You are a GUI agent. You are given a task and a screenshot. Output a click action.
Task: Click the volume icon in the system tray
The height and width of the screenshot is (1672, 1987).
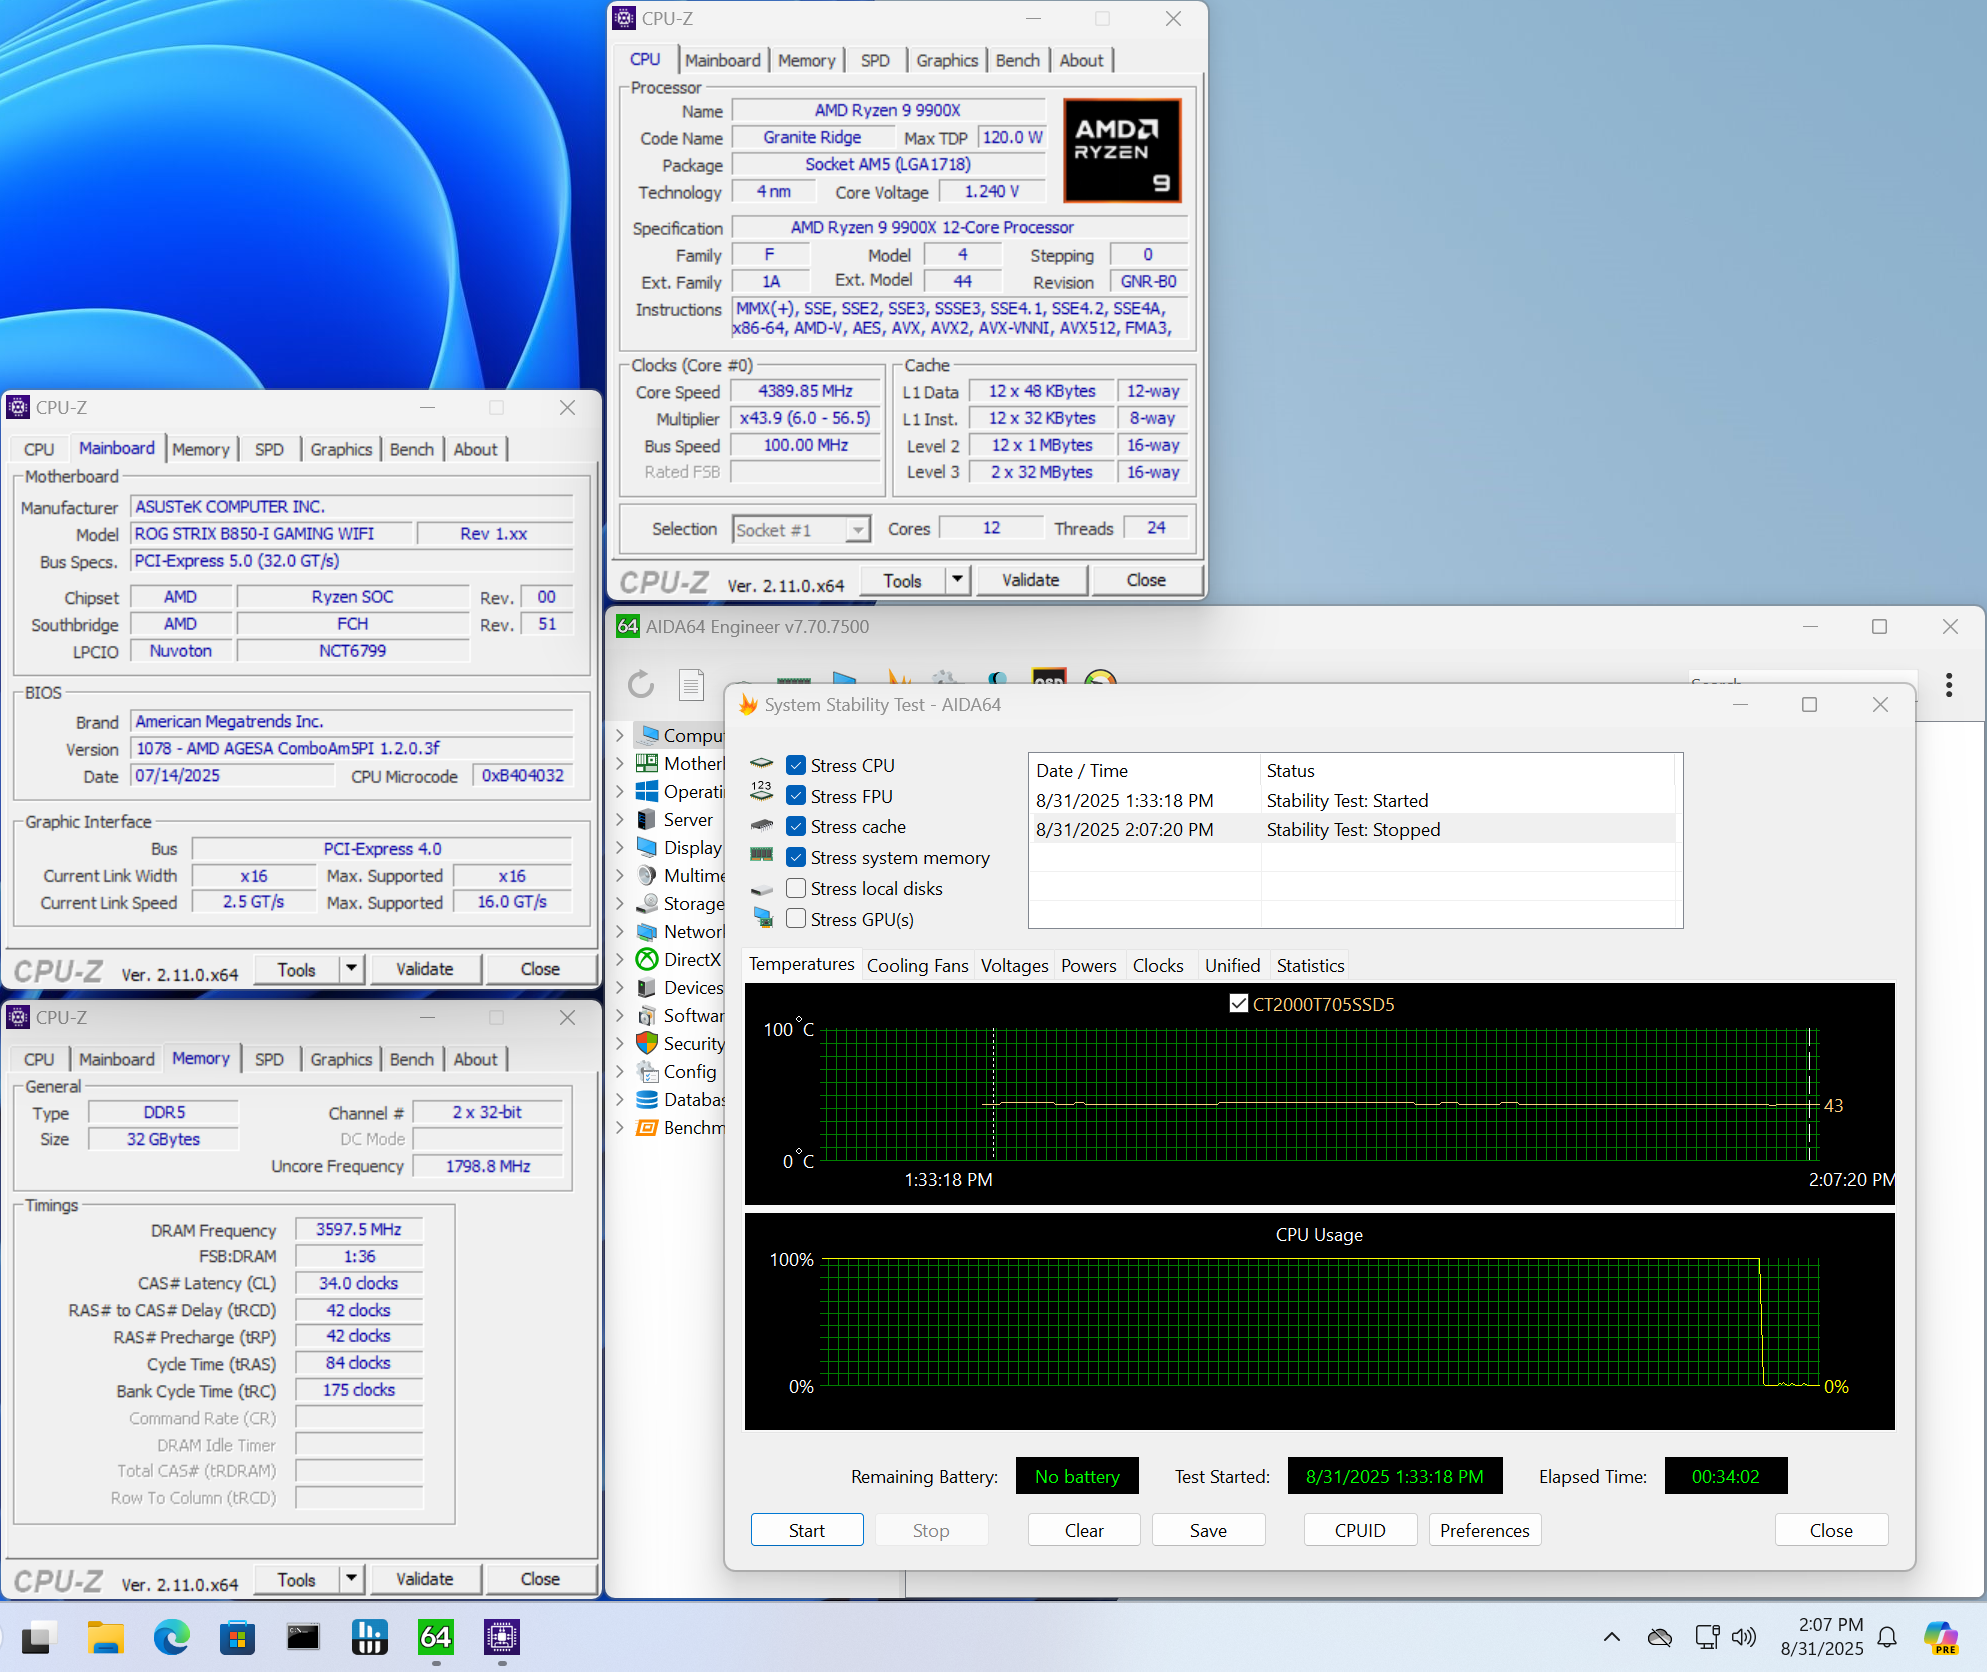click(x=1743, y=1637)
